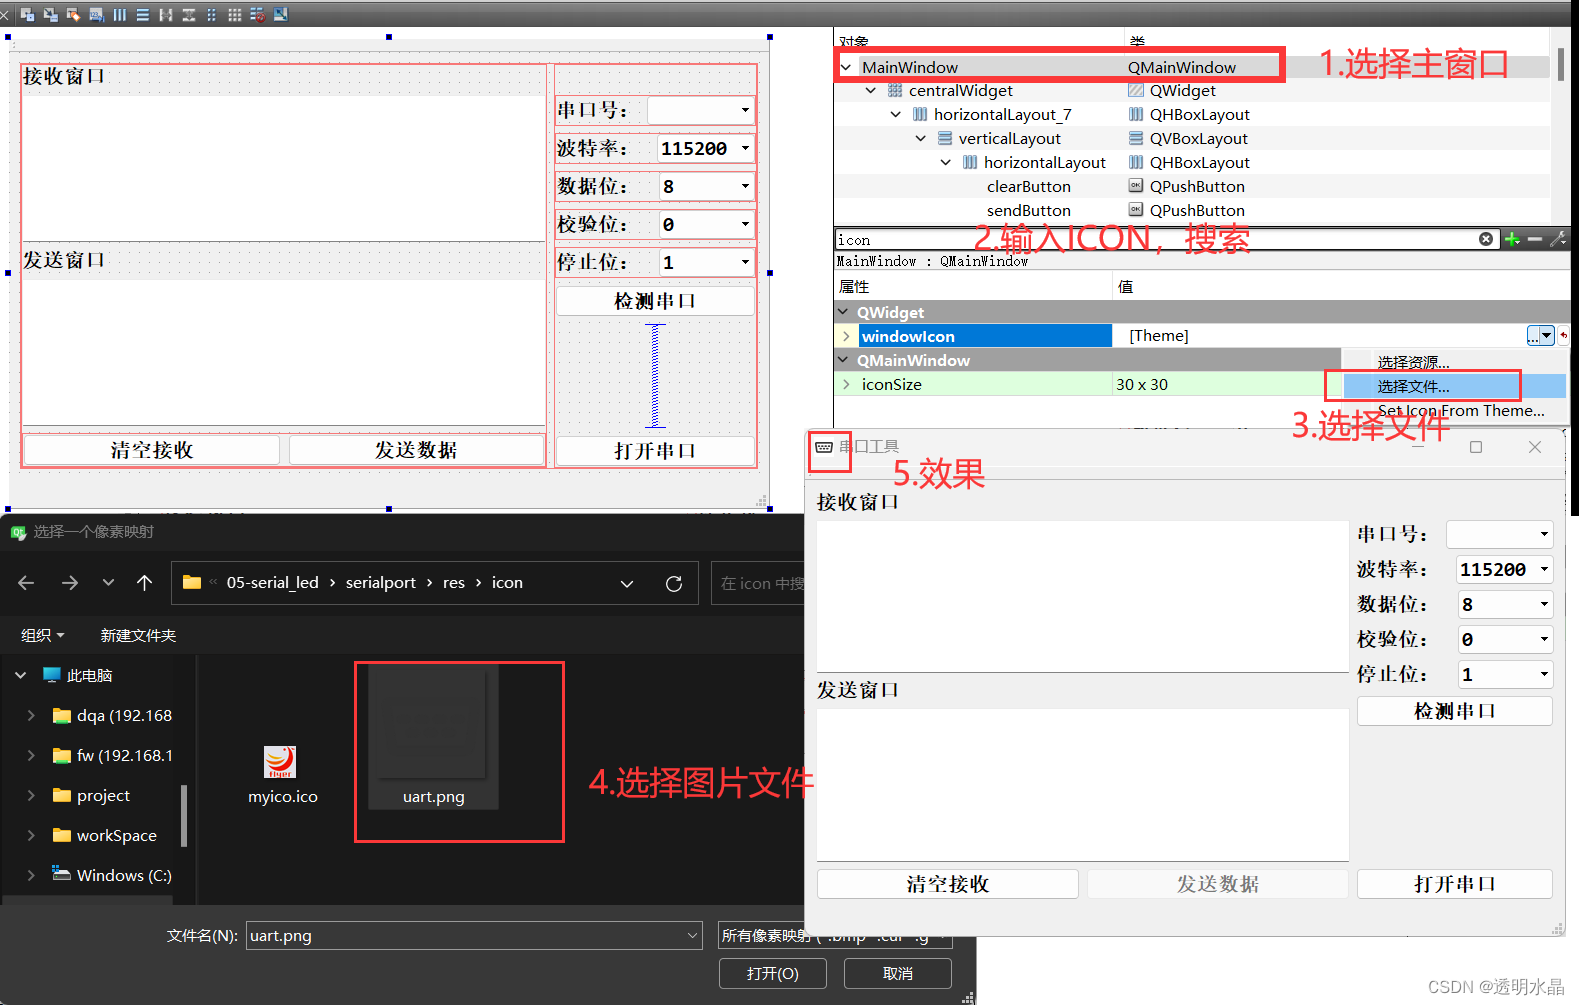Apply vertical splitter layout toolbar icon

189,15
